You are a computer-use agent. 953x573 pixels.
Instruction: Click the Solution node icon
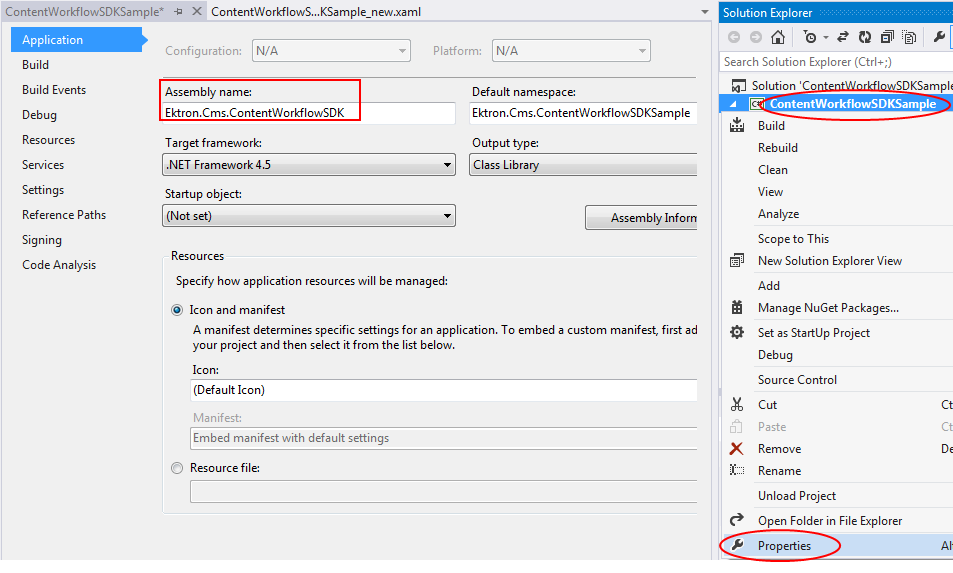pos(738,86)
